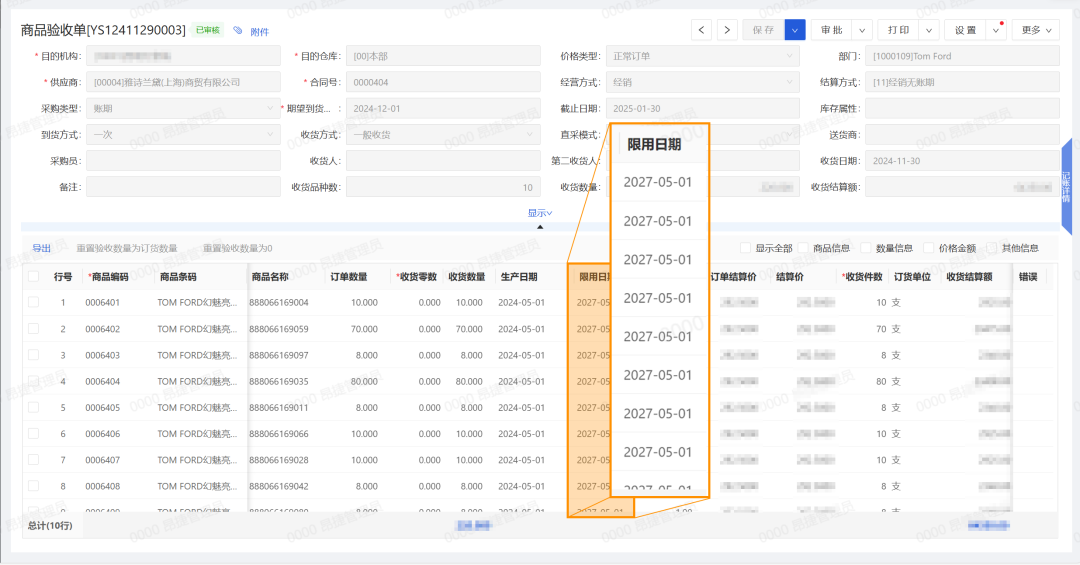Open the blue save dropdown arrow
The image size is (1080, 565).
click(x=795, y=30)
